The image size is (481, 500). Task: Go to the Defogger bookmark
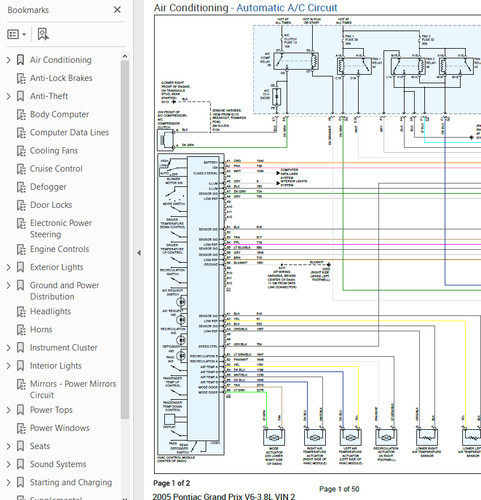tap(48, 187)
